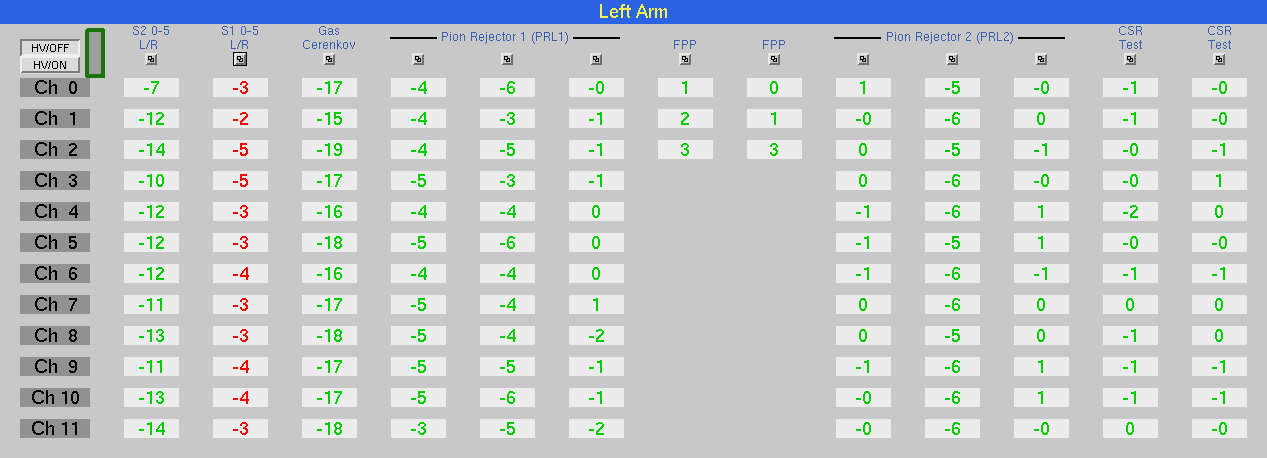The width and height of the screenshot is (1267, 458).
Task: Open related display icon under Gas Cerenkov
Action: (329, 59)
